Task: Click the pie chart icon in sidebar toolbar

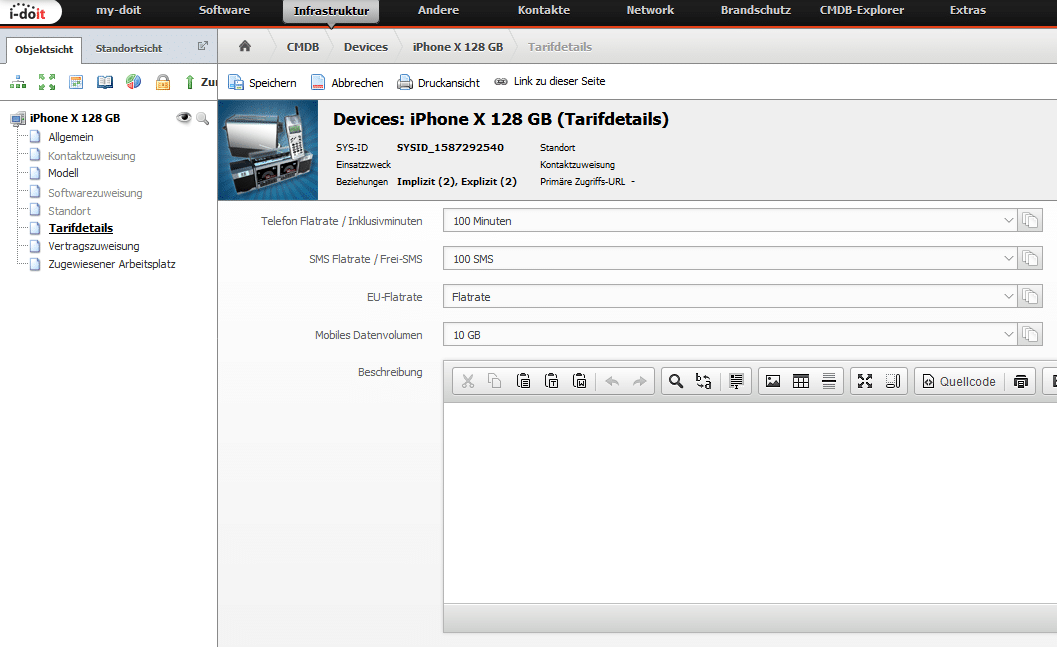Action: [133, 82]
